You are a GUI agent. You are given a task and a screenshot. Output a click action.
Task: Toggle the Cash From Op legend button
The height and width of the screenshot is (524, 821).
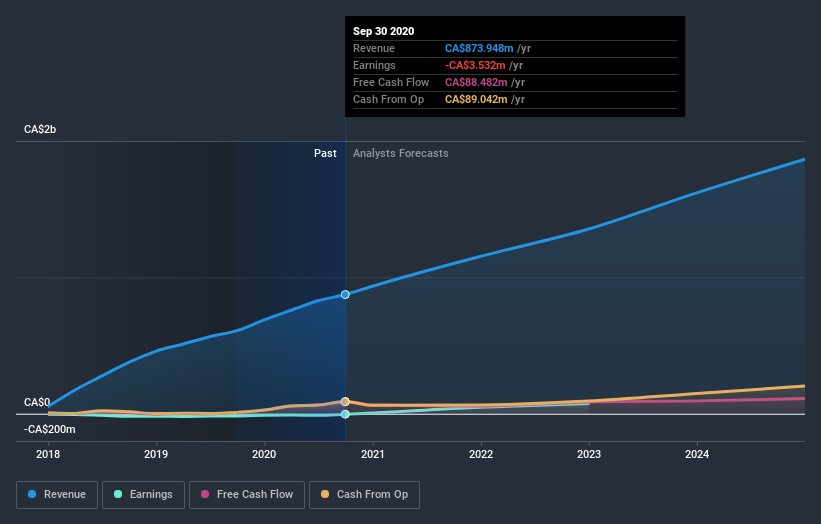coord(364,495)
